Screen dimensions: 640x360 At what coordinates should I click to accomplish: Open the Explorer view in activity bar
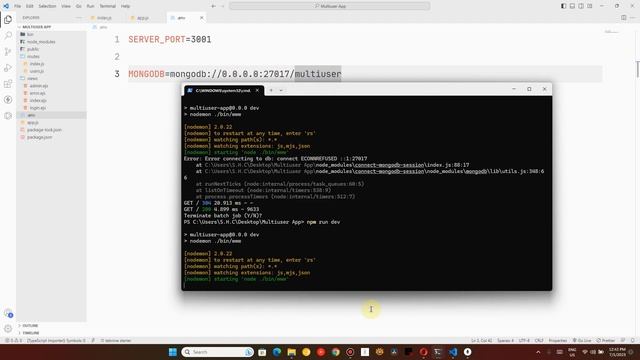pyautogui.click(x=8, y=20)
